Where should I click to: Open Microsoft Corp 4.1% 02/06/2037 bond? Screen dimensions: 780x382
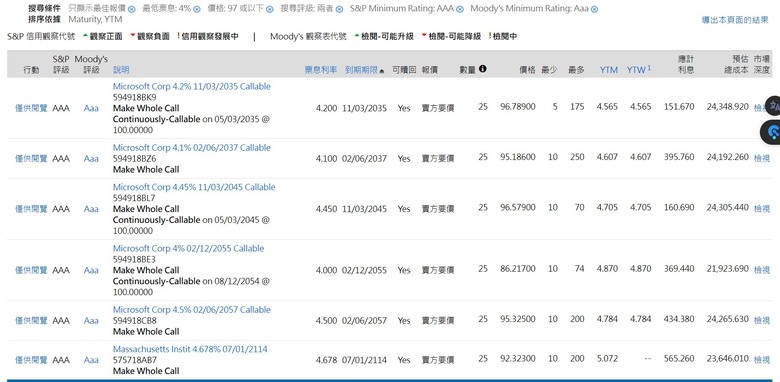point(192,148)
